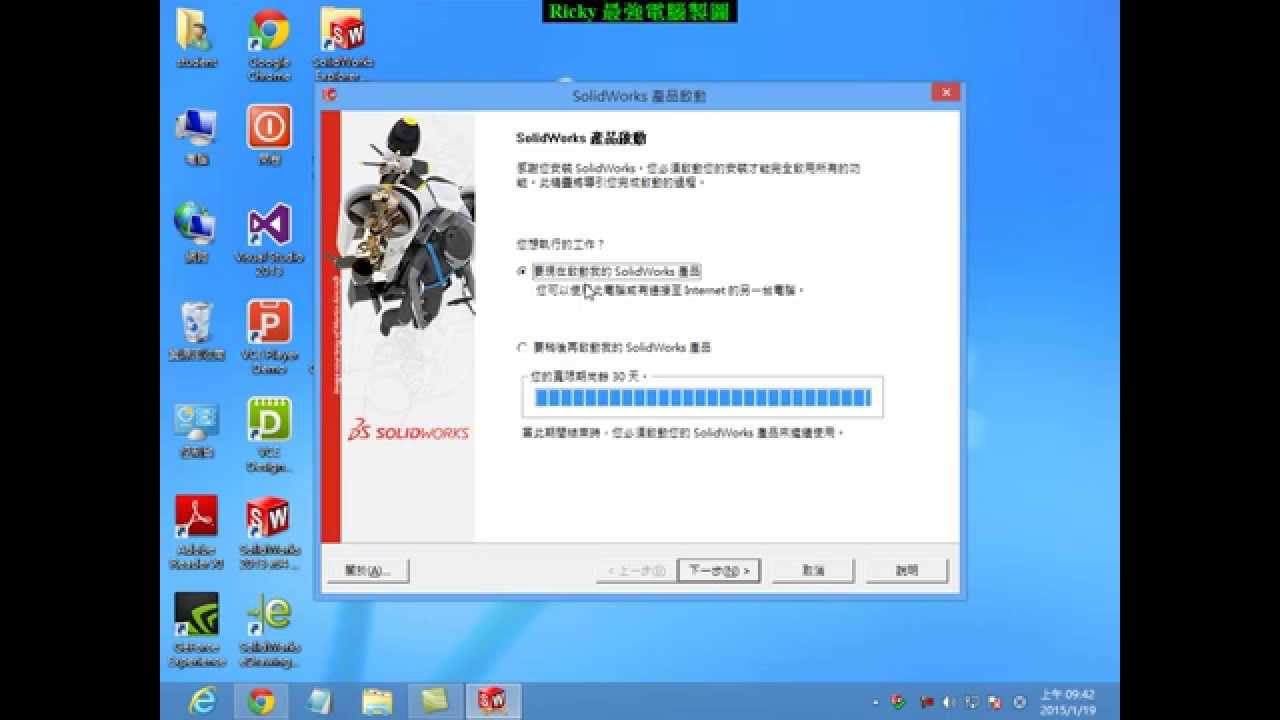The image size is (1280, 720).
Task: Click the About (A) button
Action: (368, 571)
